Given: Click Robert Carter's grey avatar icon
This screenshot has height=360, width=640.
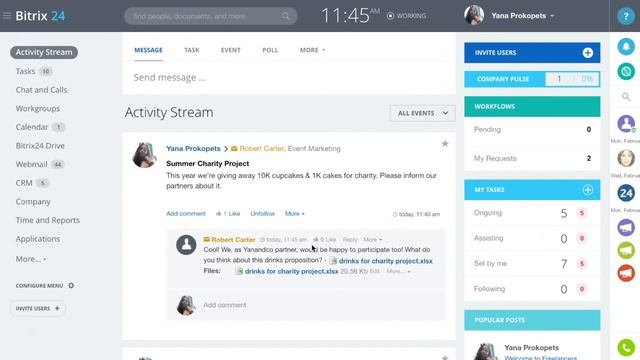Looking at the screenshot, I should [x=186, y=245].
